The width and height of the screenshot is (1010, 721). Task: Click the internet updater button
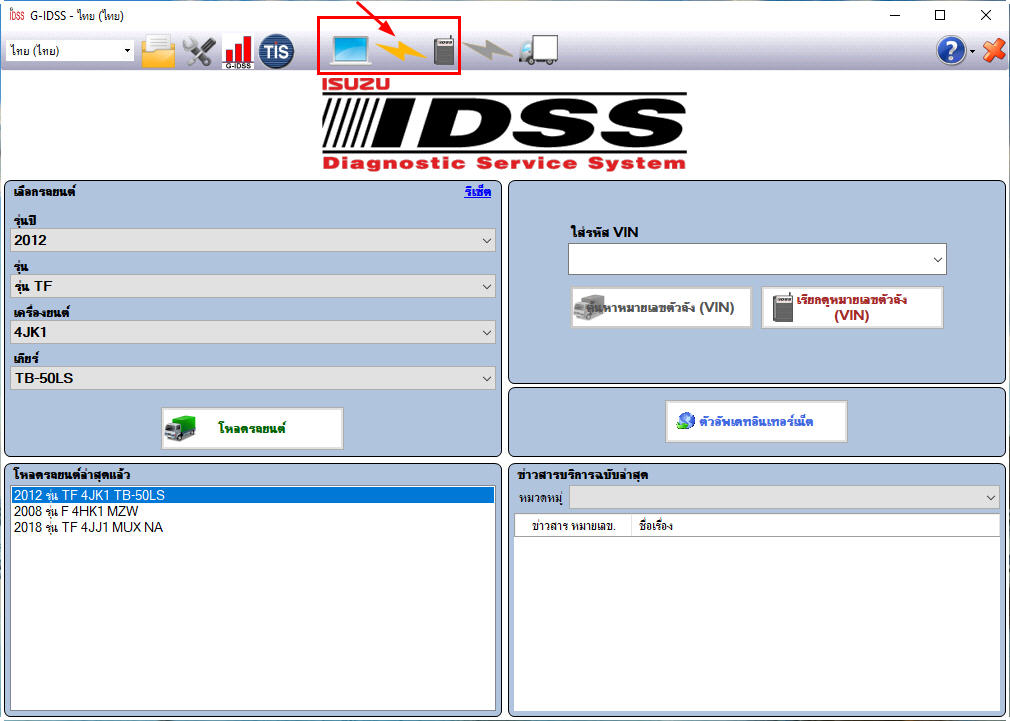pyautogui.click(x=756, y=421)
